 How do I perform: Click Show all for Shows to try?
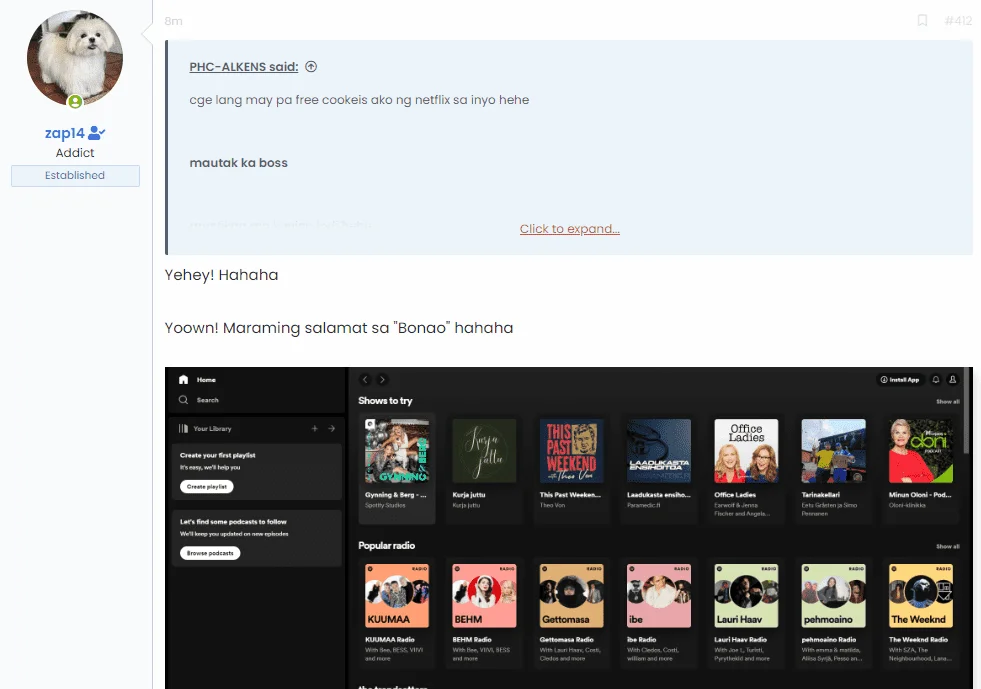947,402
